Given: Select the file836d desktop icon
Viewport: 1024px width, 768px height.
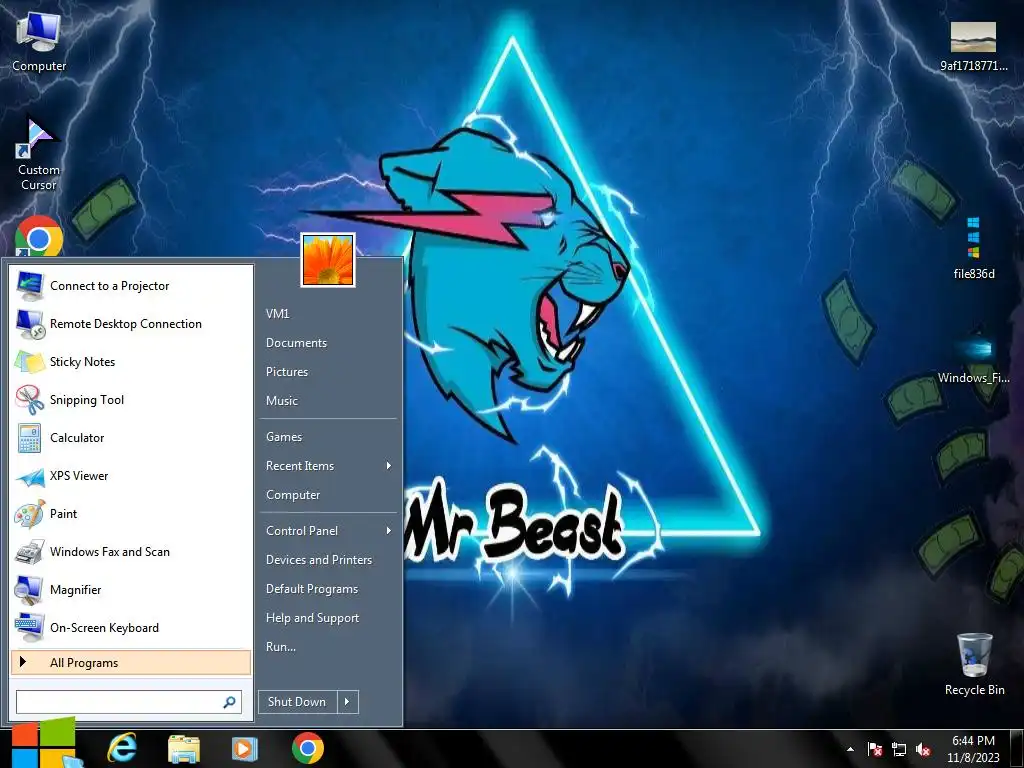Looking at the screenshot, I should [973, 248].
